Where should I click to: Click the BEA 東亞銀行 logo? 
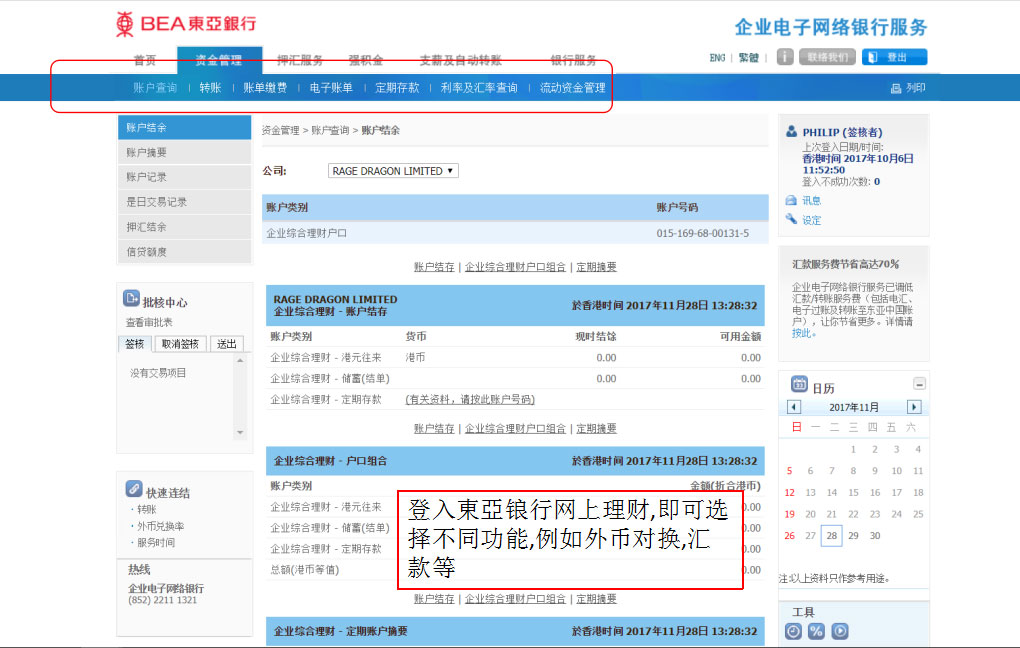(186, 23)
